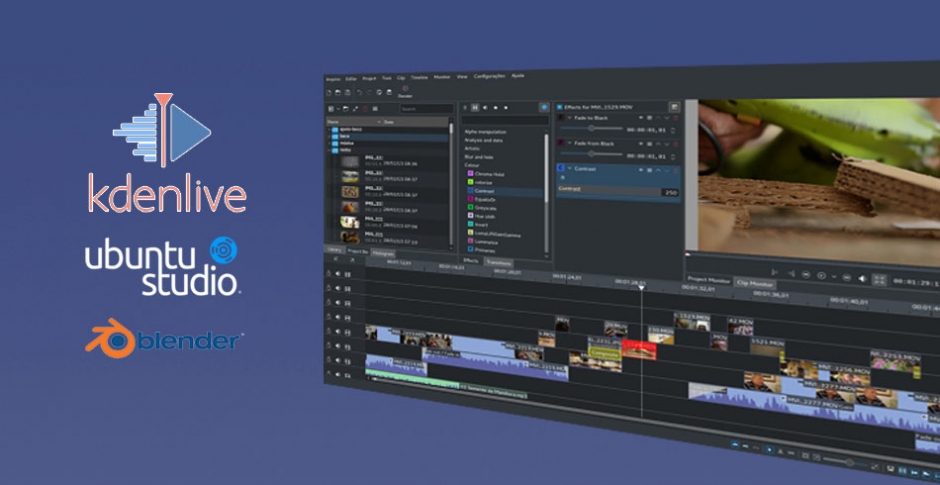Open the Alpha manipulation category
The image size is (940, 485).
[486, 132]
